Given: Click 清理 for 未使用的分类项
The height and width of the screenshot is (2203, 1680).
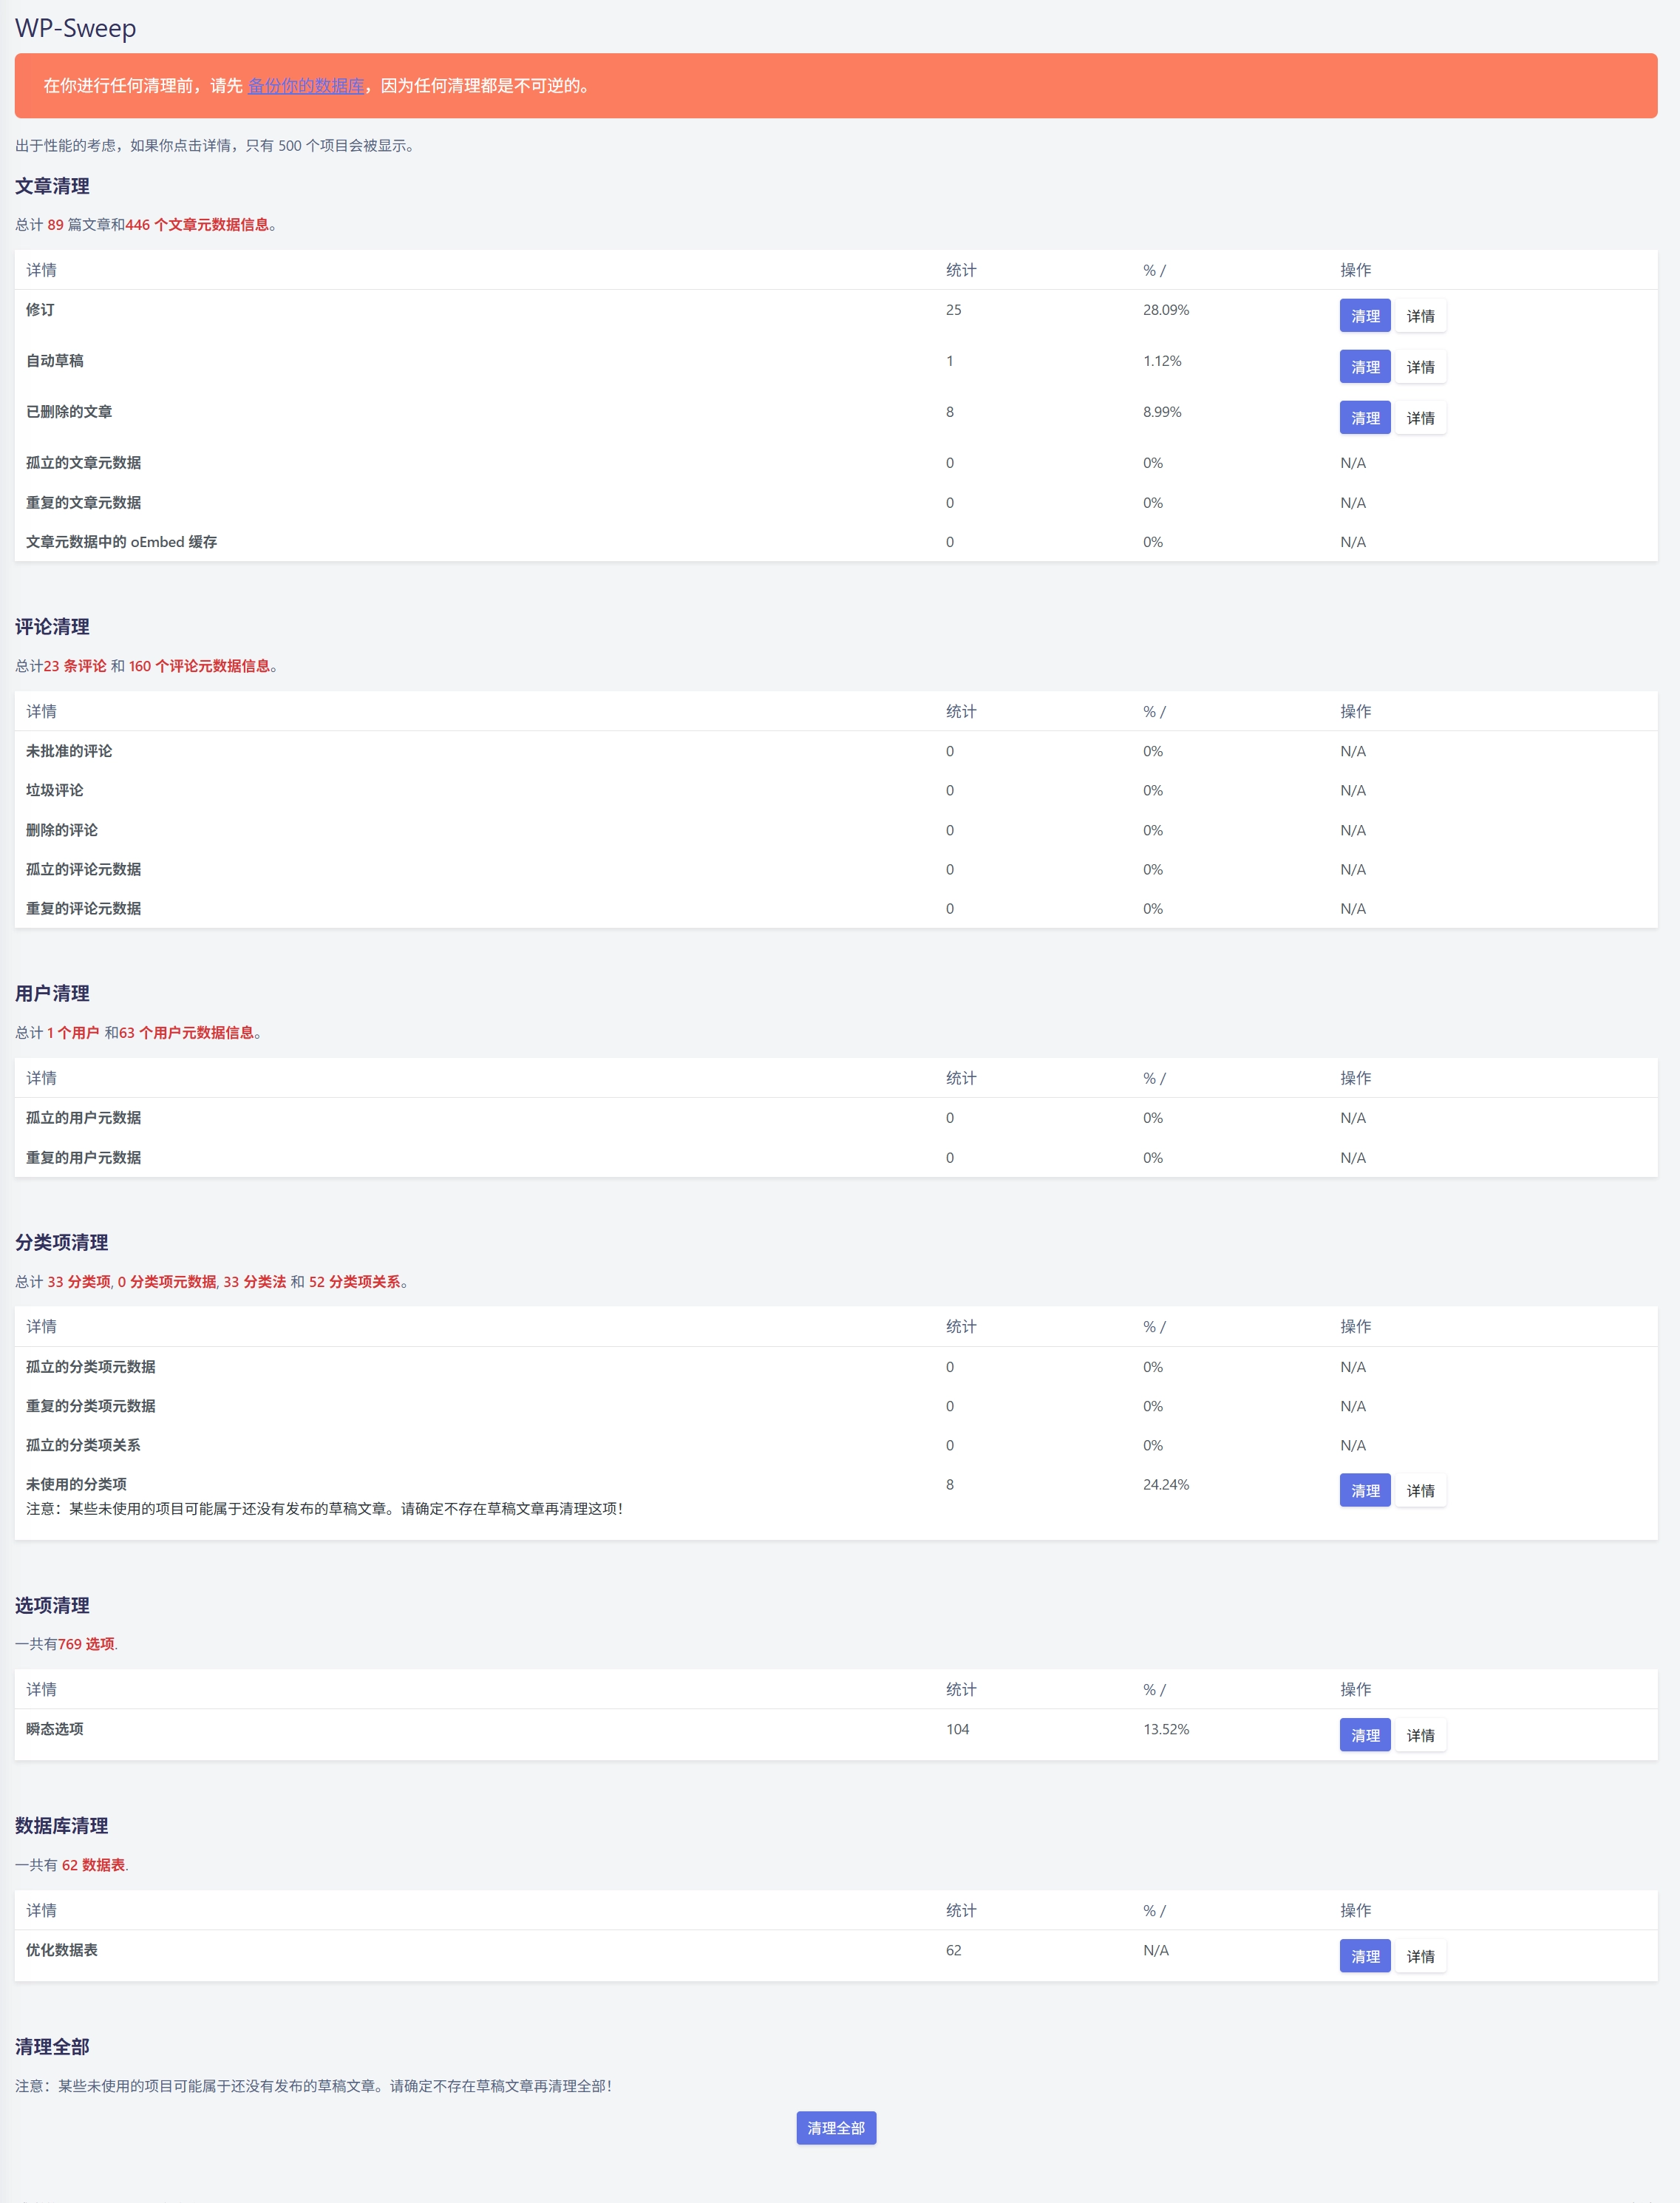Looking at the screenshot, I should point(1365,1490).
